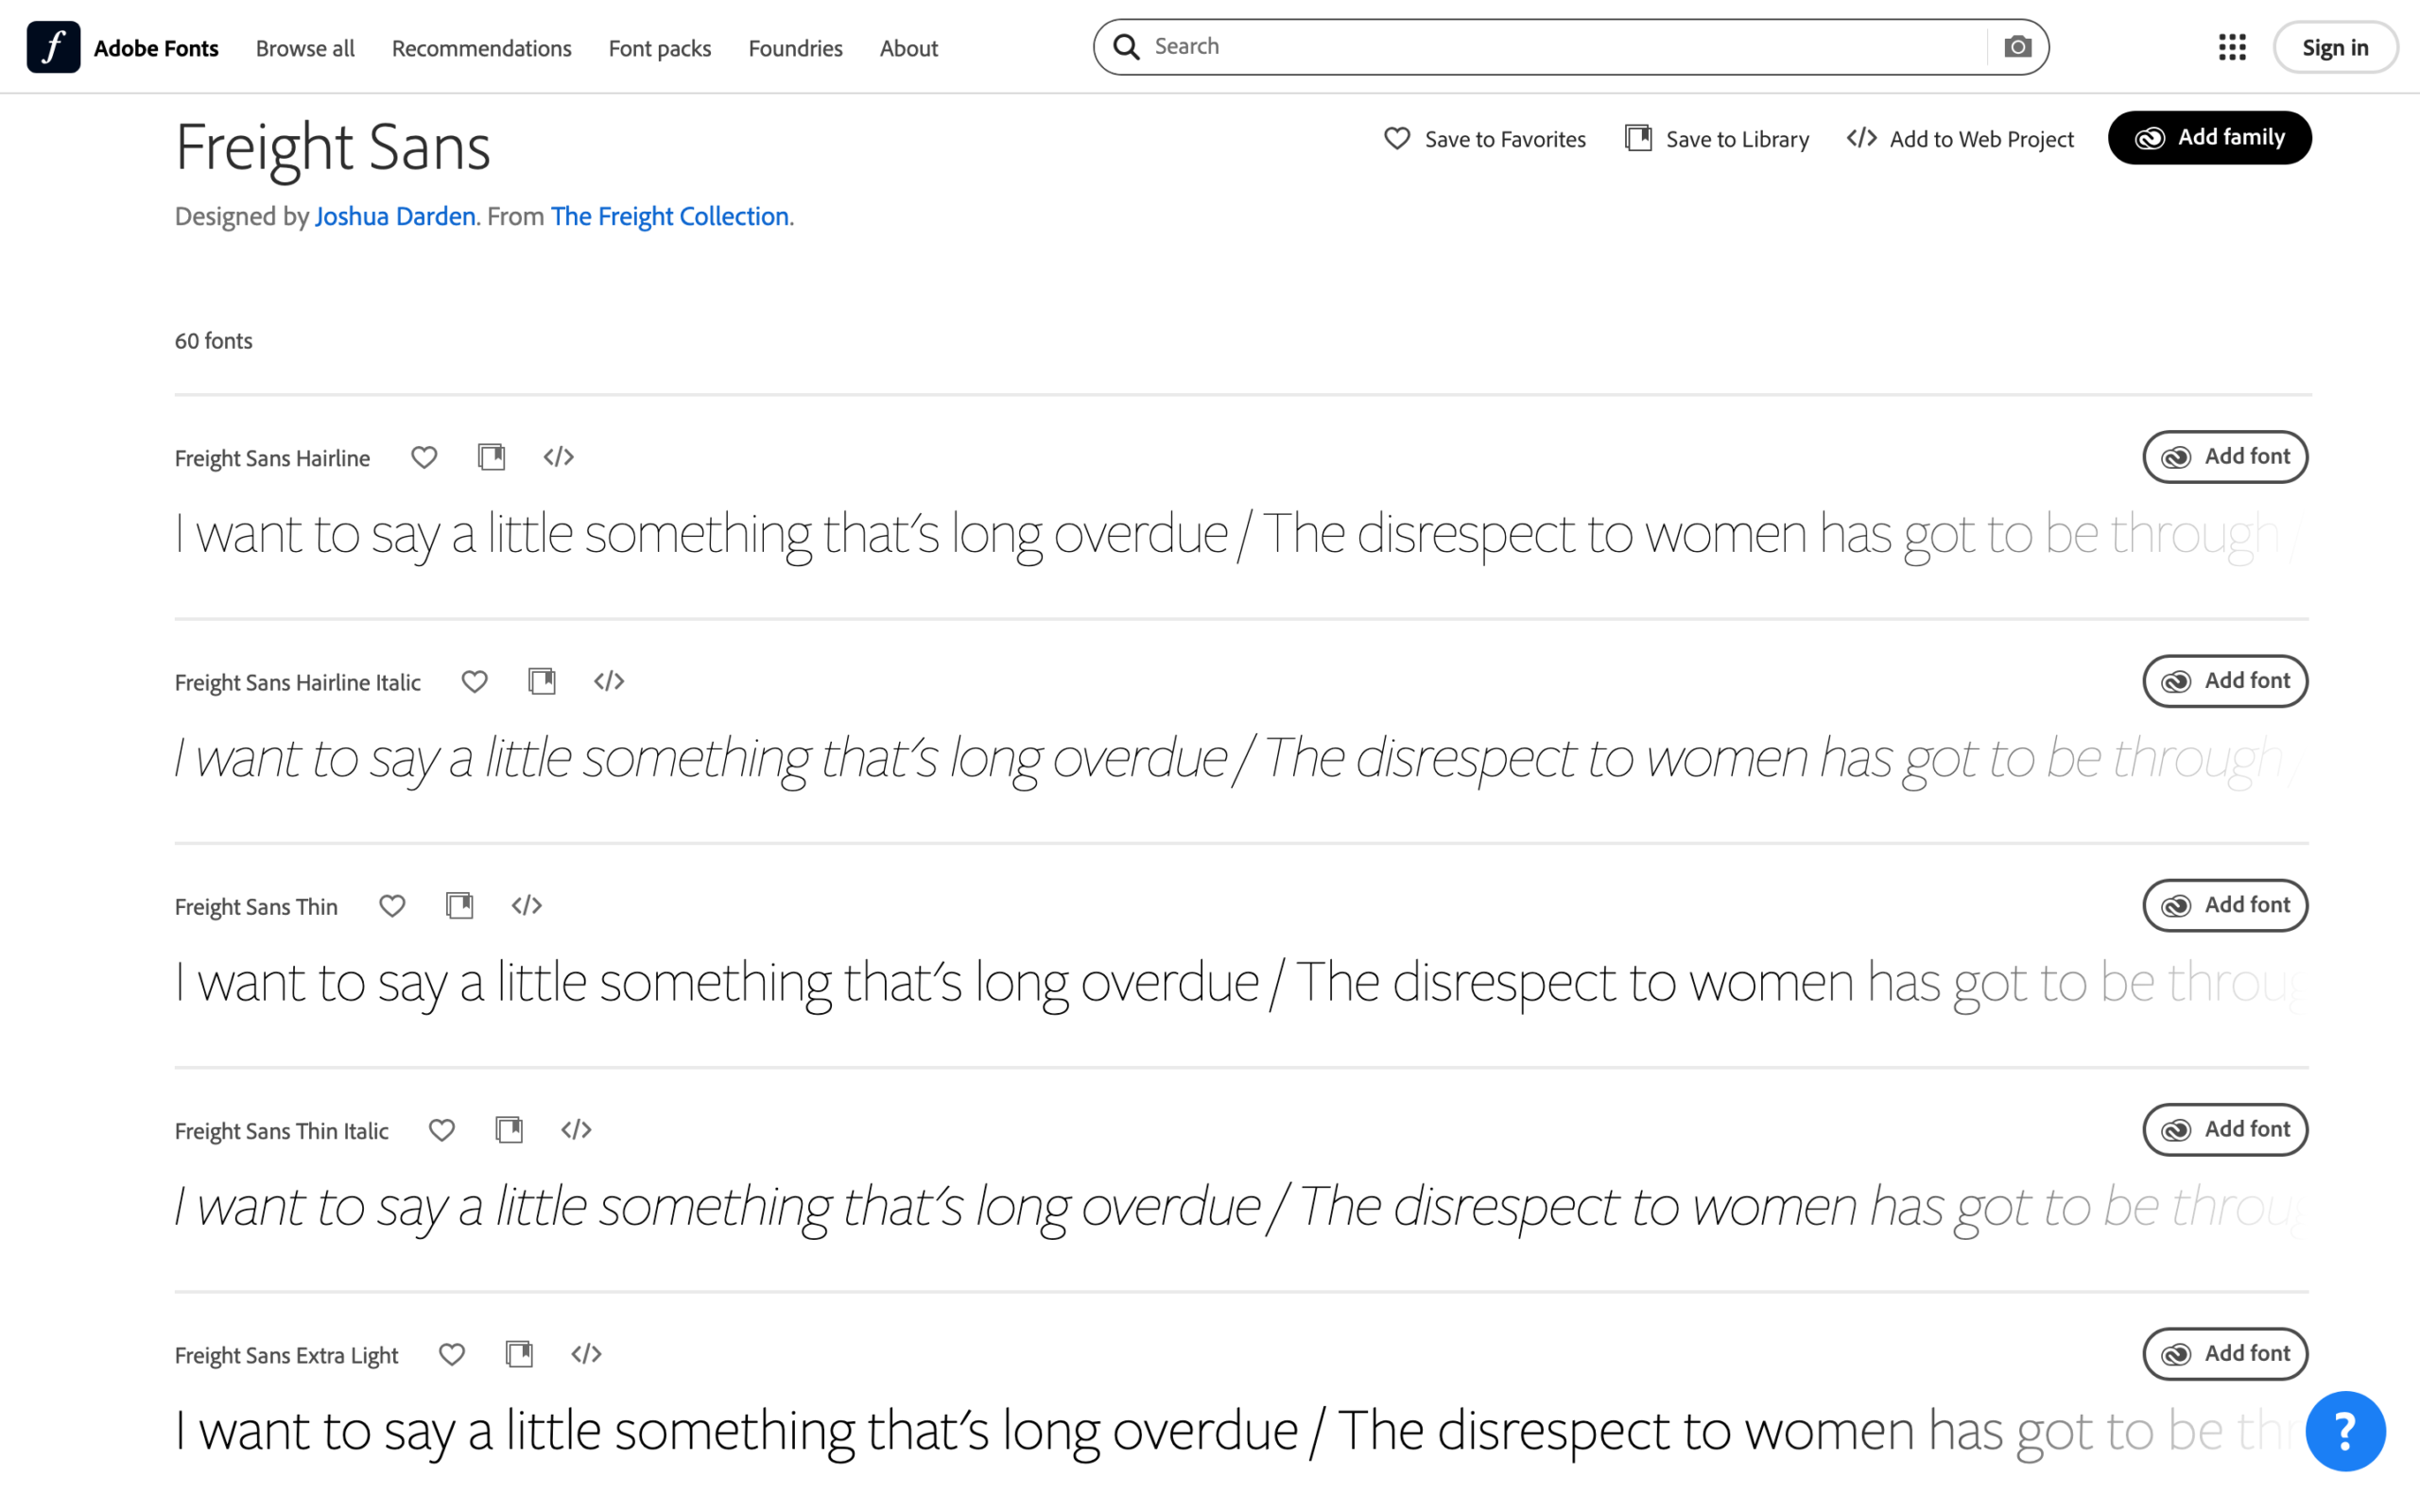Click code icon for Freight Sans Extra Light
The height and width of the screenshot is (1512, 2420).
point(586,1354)
